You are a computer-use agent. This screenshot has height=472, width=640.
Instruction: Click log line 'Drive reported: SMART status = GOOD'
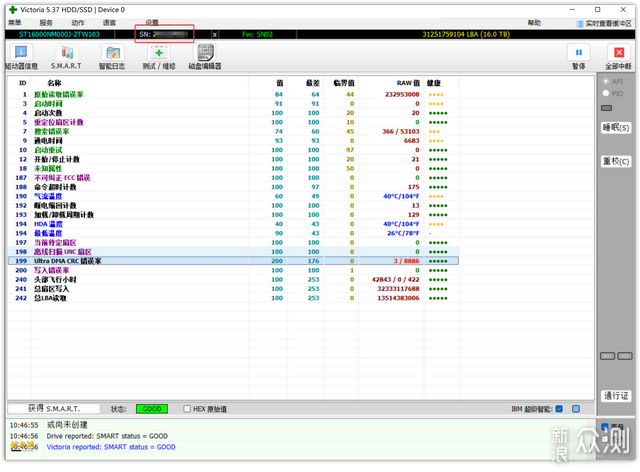pyautogui.click(x=107, y=436)
